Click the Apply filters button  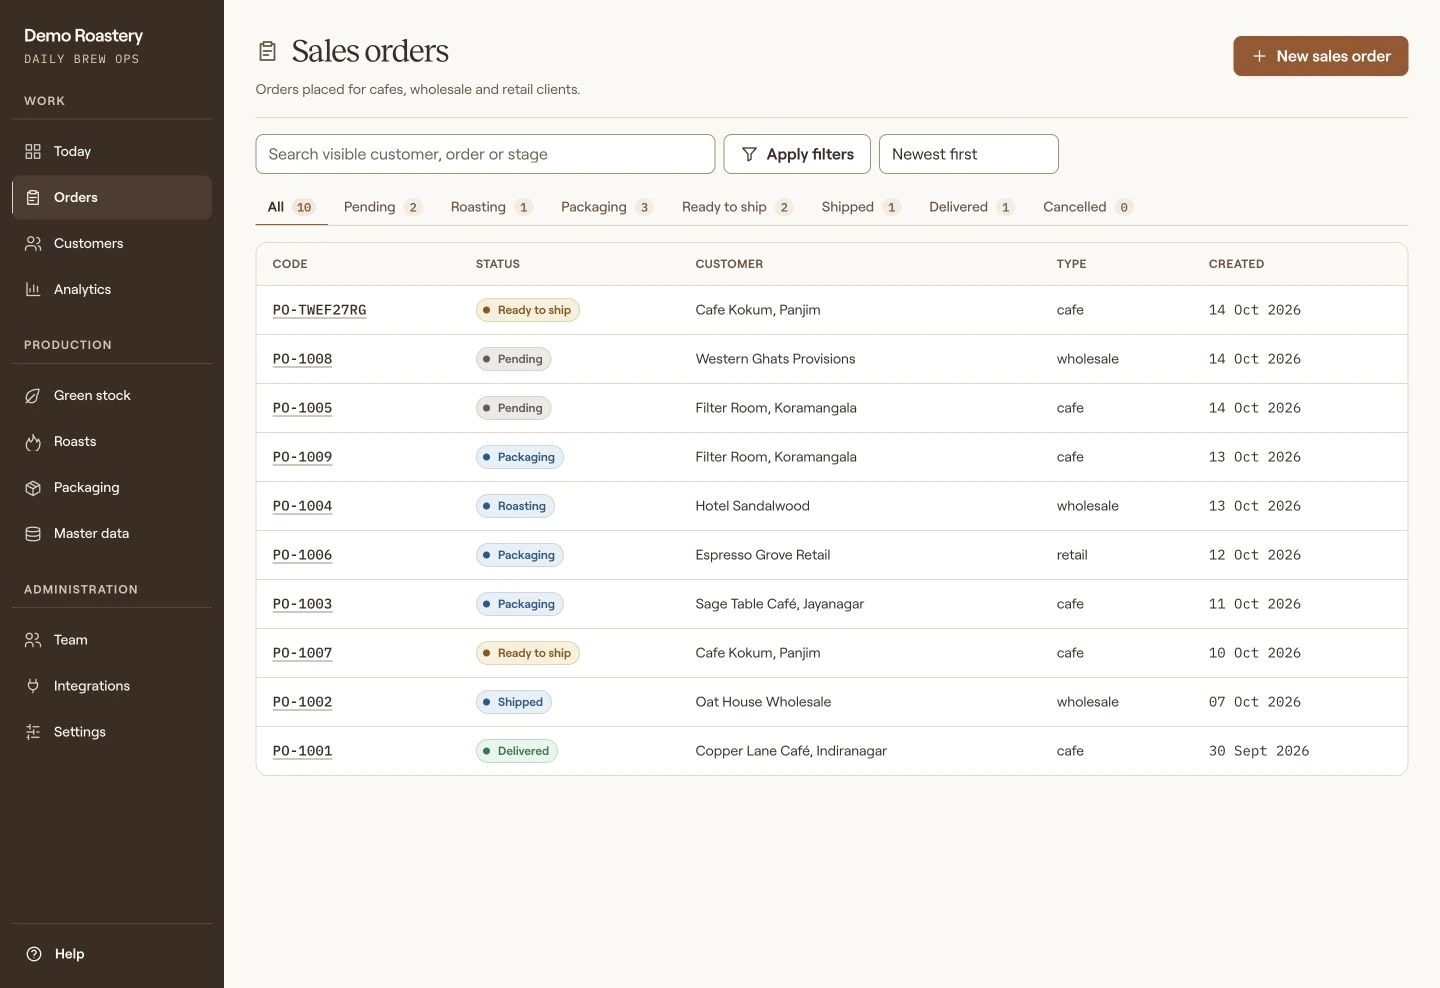(797, 154)
